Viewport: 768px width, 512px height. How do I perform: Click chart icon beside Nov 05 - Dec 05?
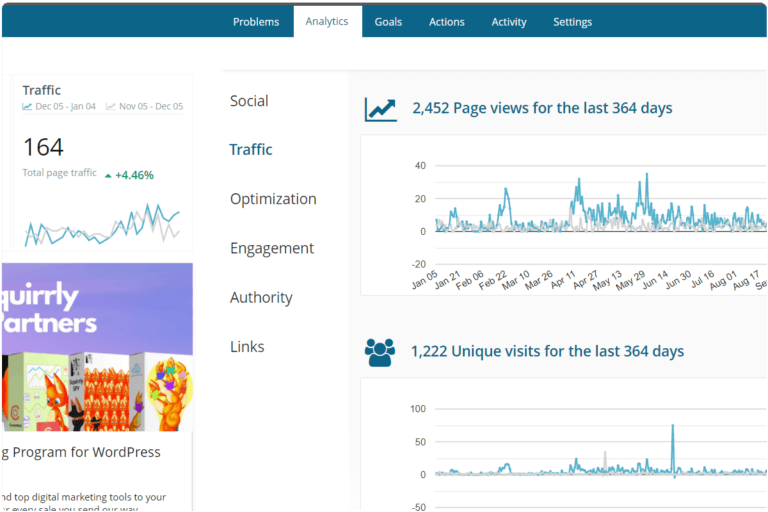pos(111,106)
